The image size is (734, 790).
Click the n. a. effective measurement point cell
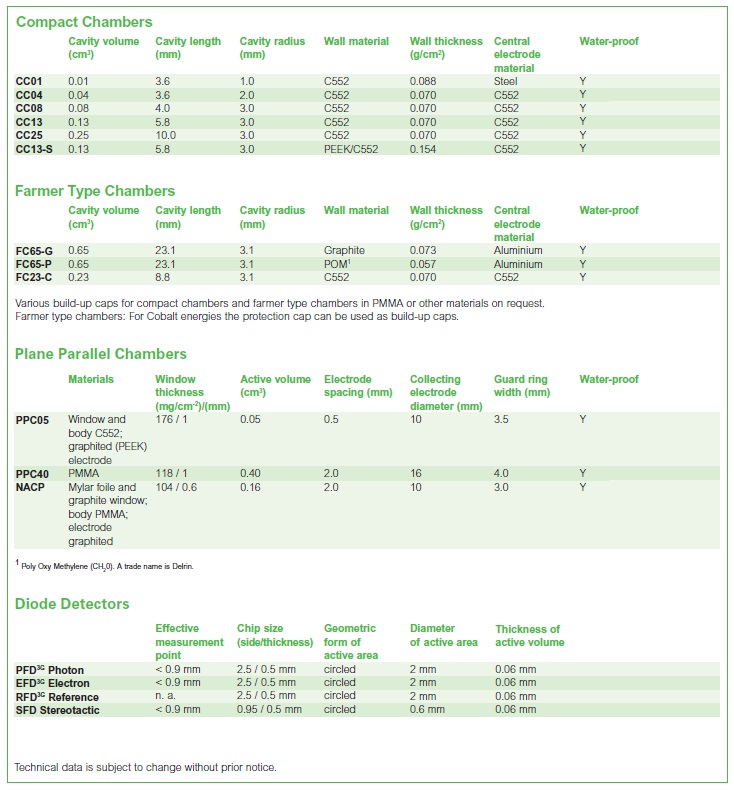165,696
